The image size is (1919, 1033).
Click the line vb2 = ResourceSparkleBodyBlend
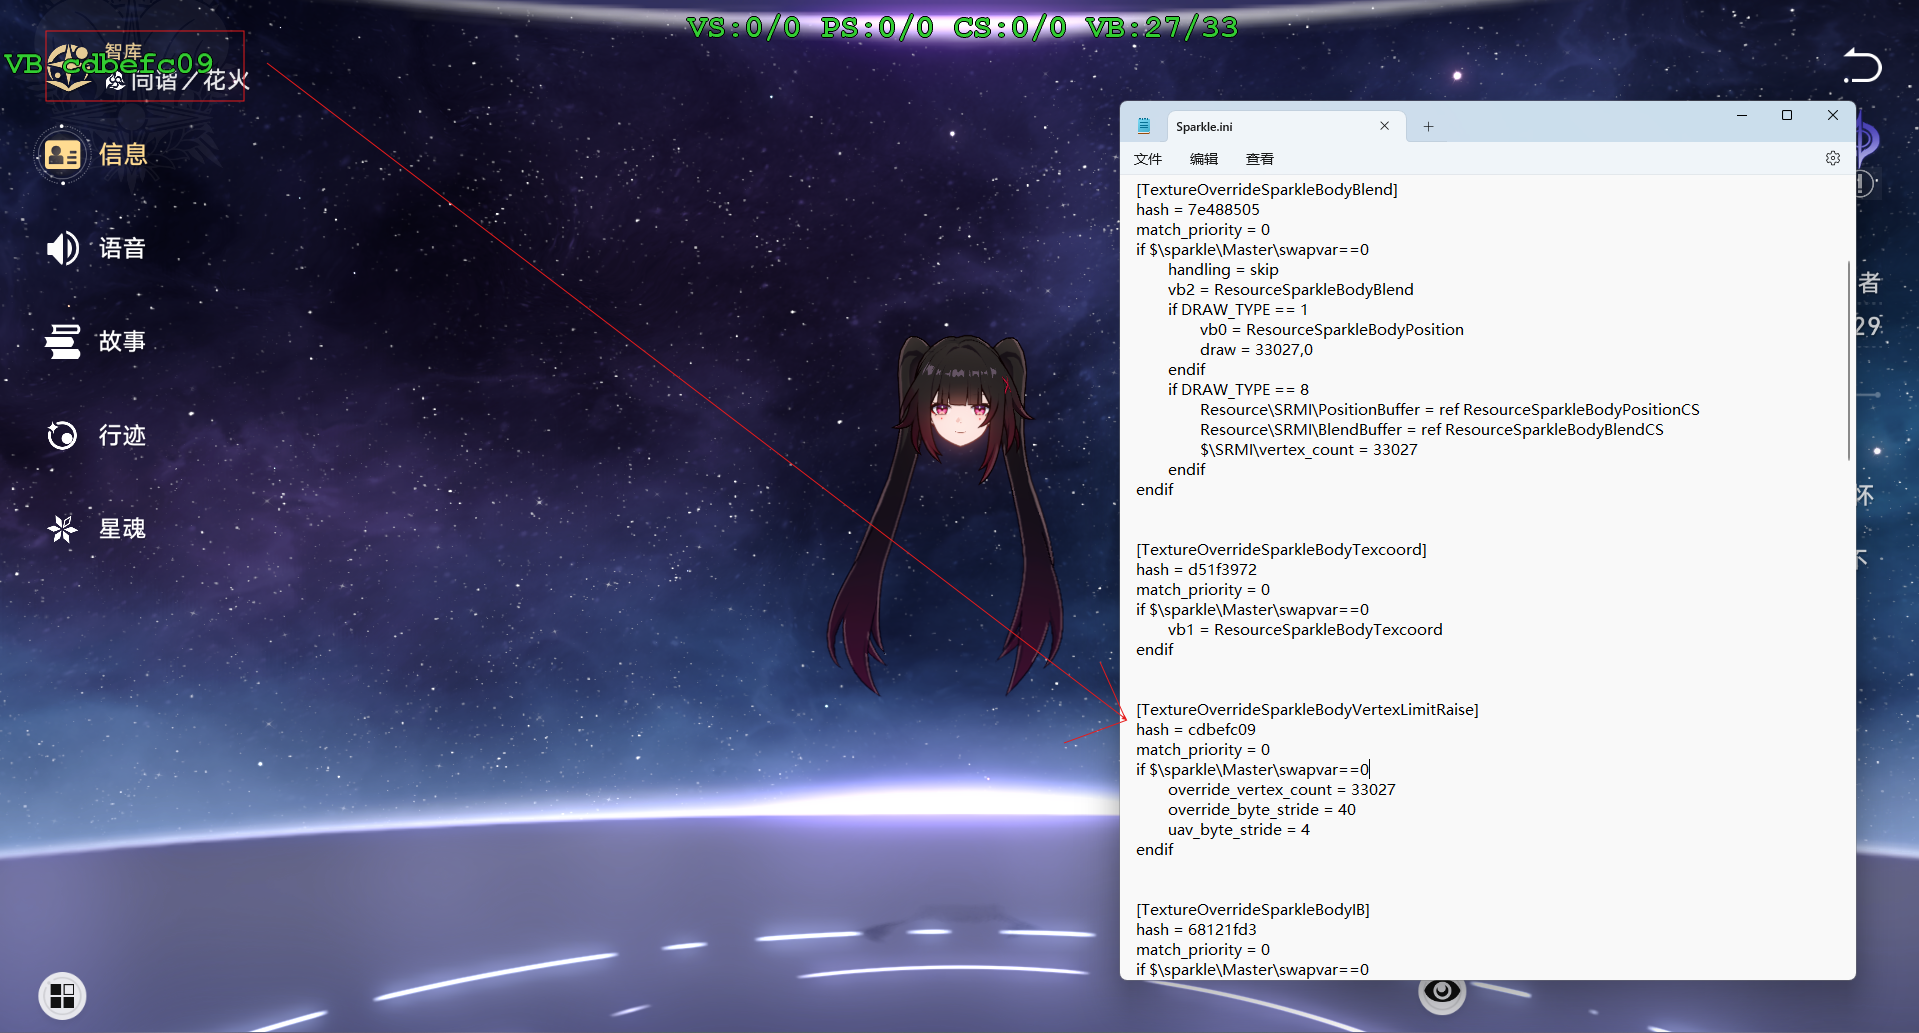(x=1291, y=290)
